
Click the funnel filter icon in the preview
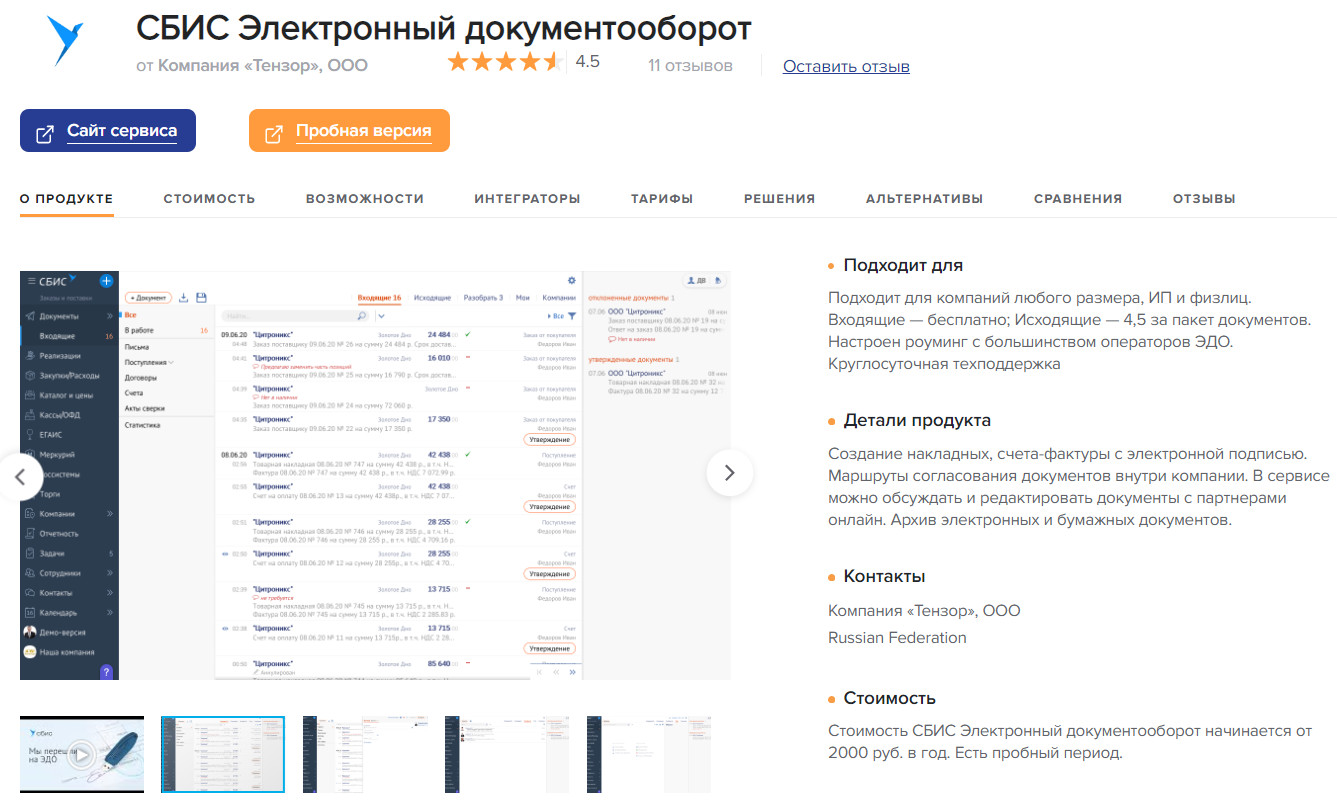pyautogui.click(x=572, y=316)
